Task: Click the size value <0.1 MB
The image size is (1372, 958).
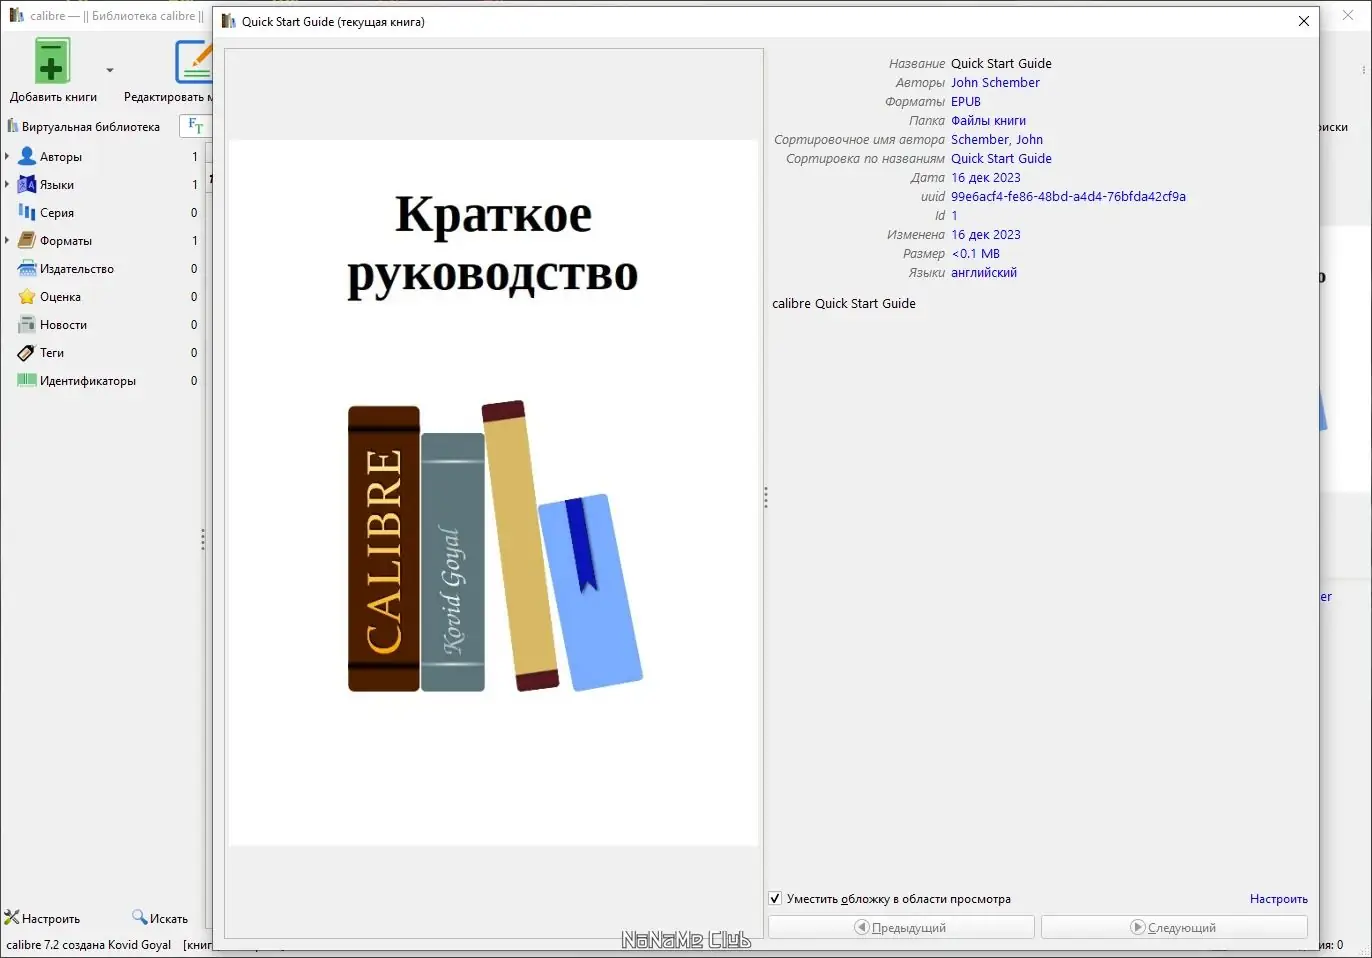Action: 976,254
